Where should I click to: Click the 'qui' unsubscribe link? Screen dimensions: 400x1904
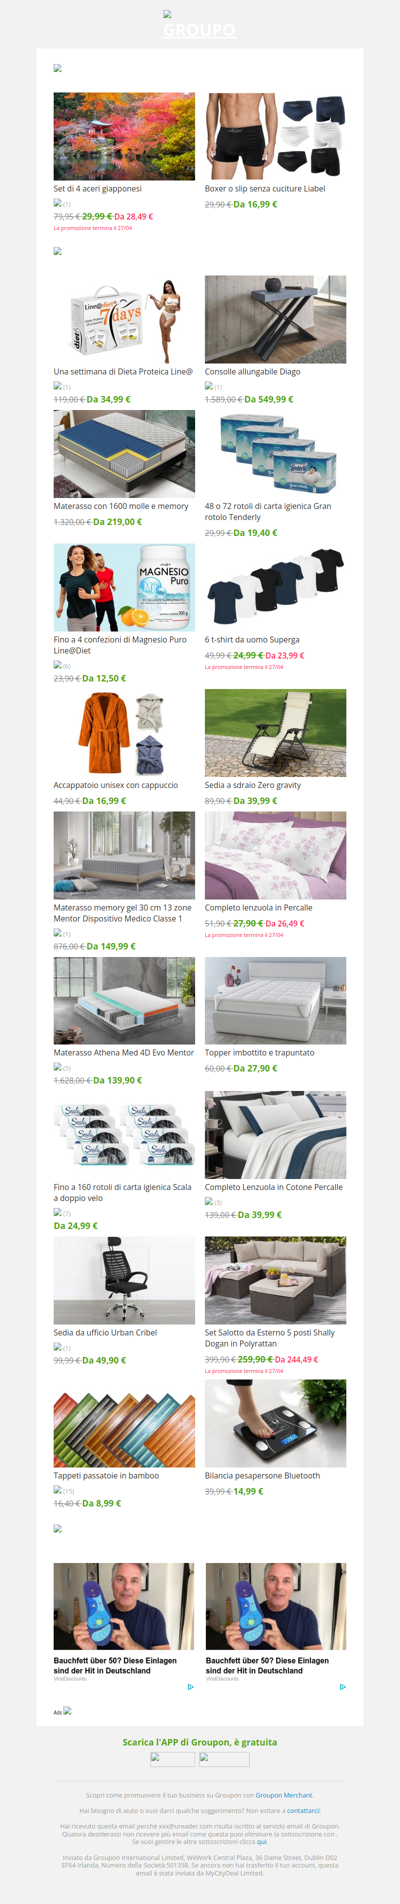coord(261,1841)
